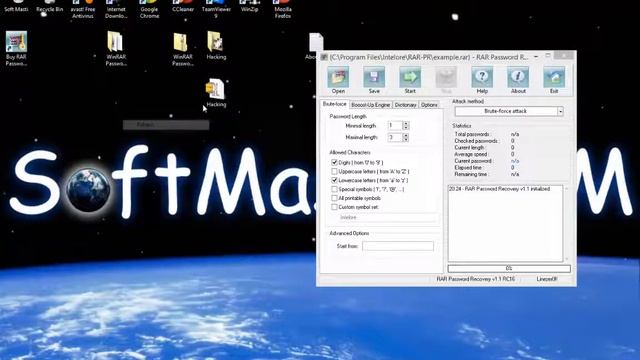Click the 'Checked passwords' statistics label
This screenshot has height=360, width=640.
click(476, 141)
